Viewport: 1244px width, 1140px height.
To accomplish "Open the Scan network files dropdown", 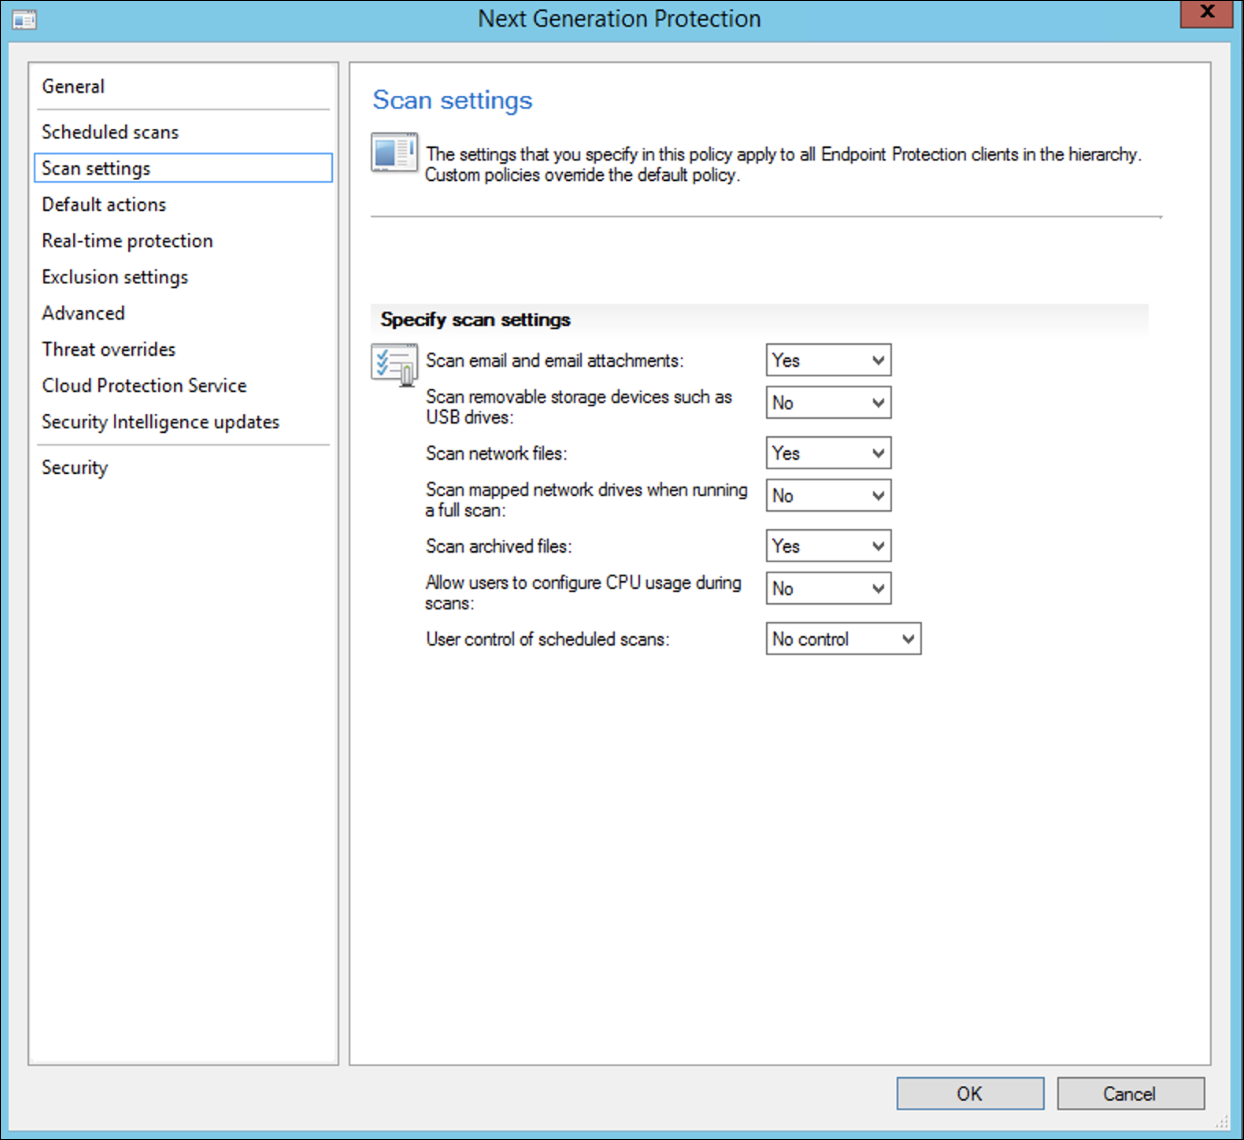I will (x=828, y=453).
